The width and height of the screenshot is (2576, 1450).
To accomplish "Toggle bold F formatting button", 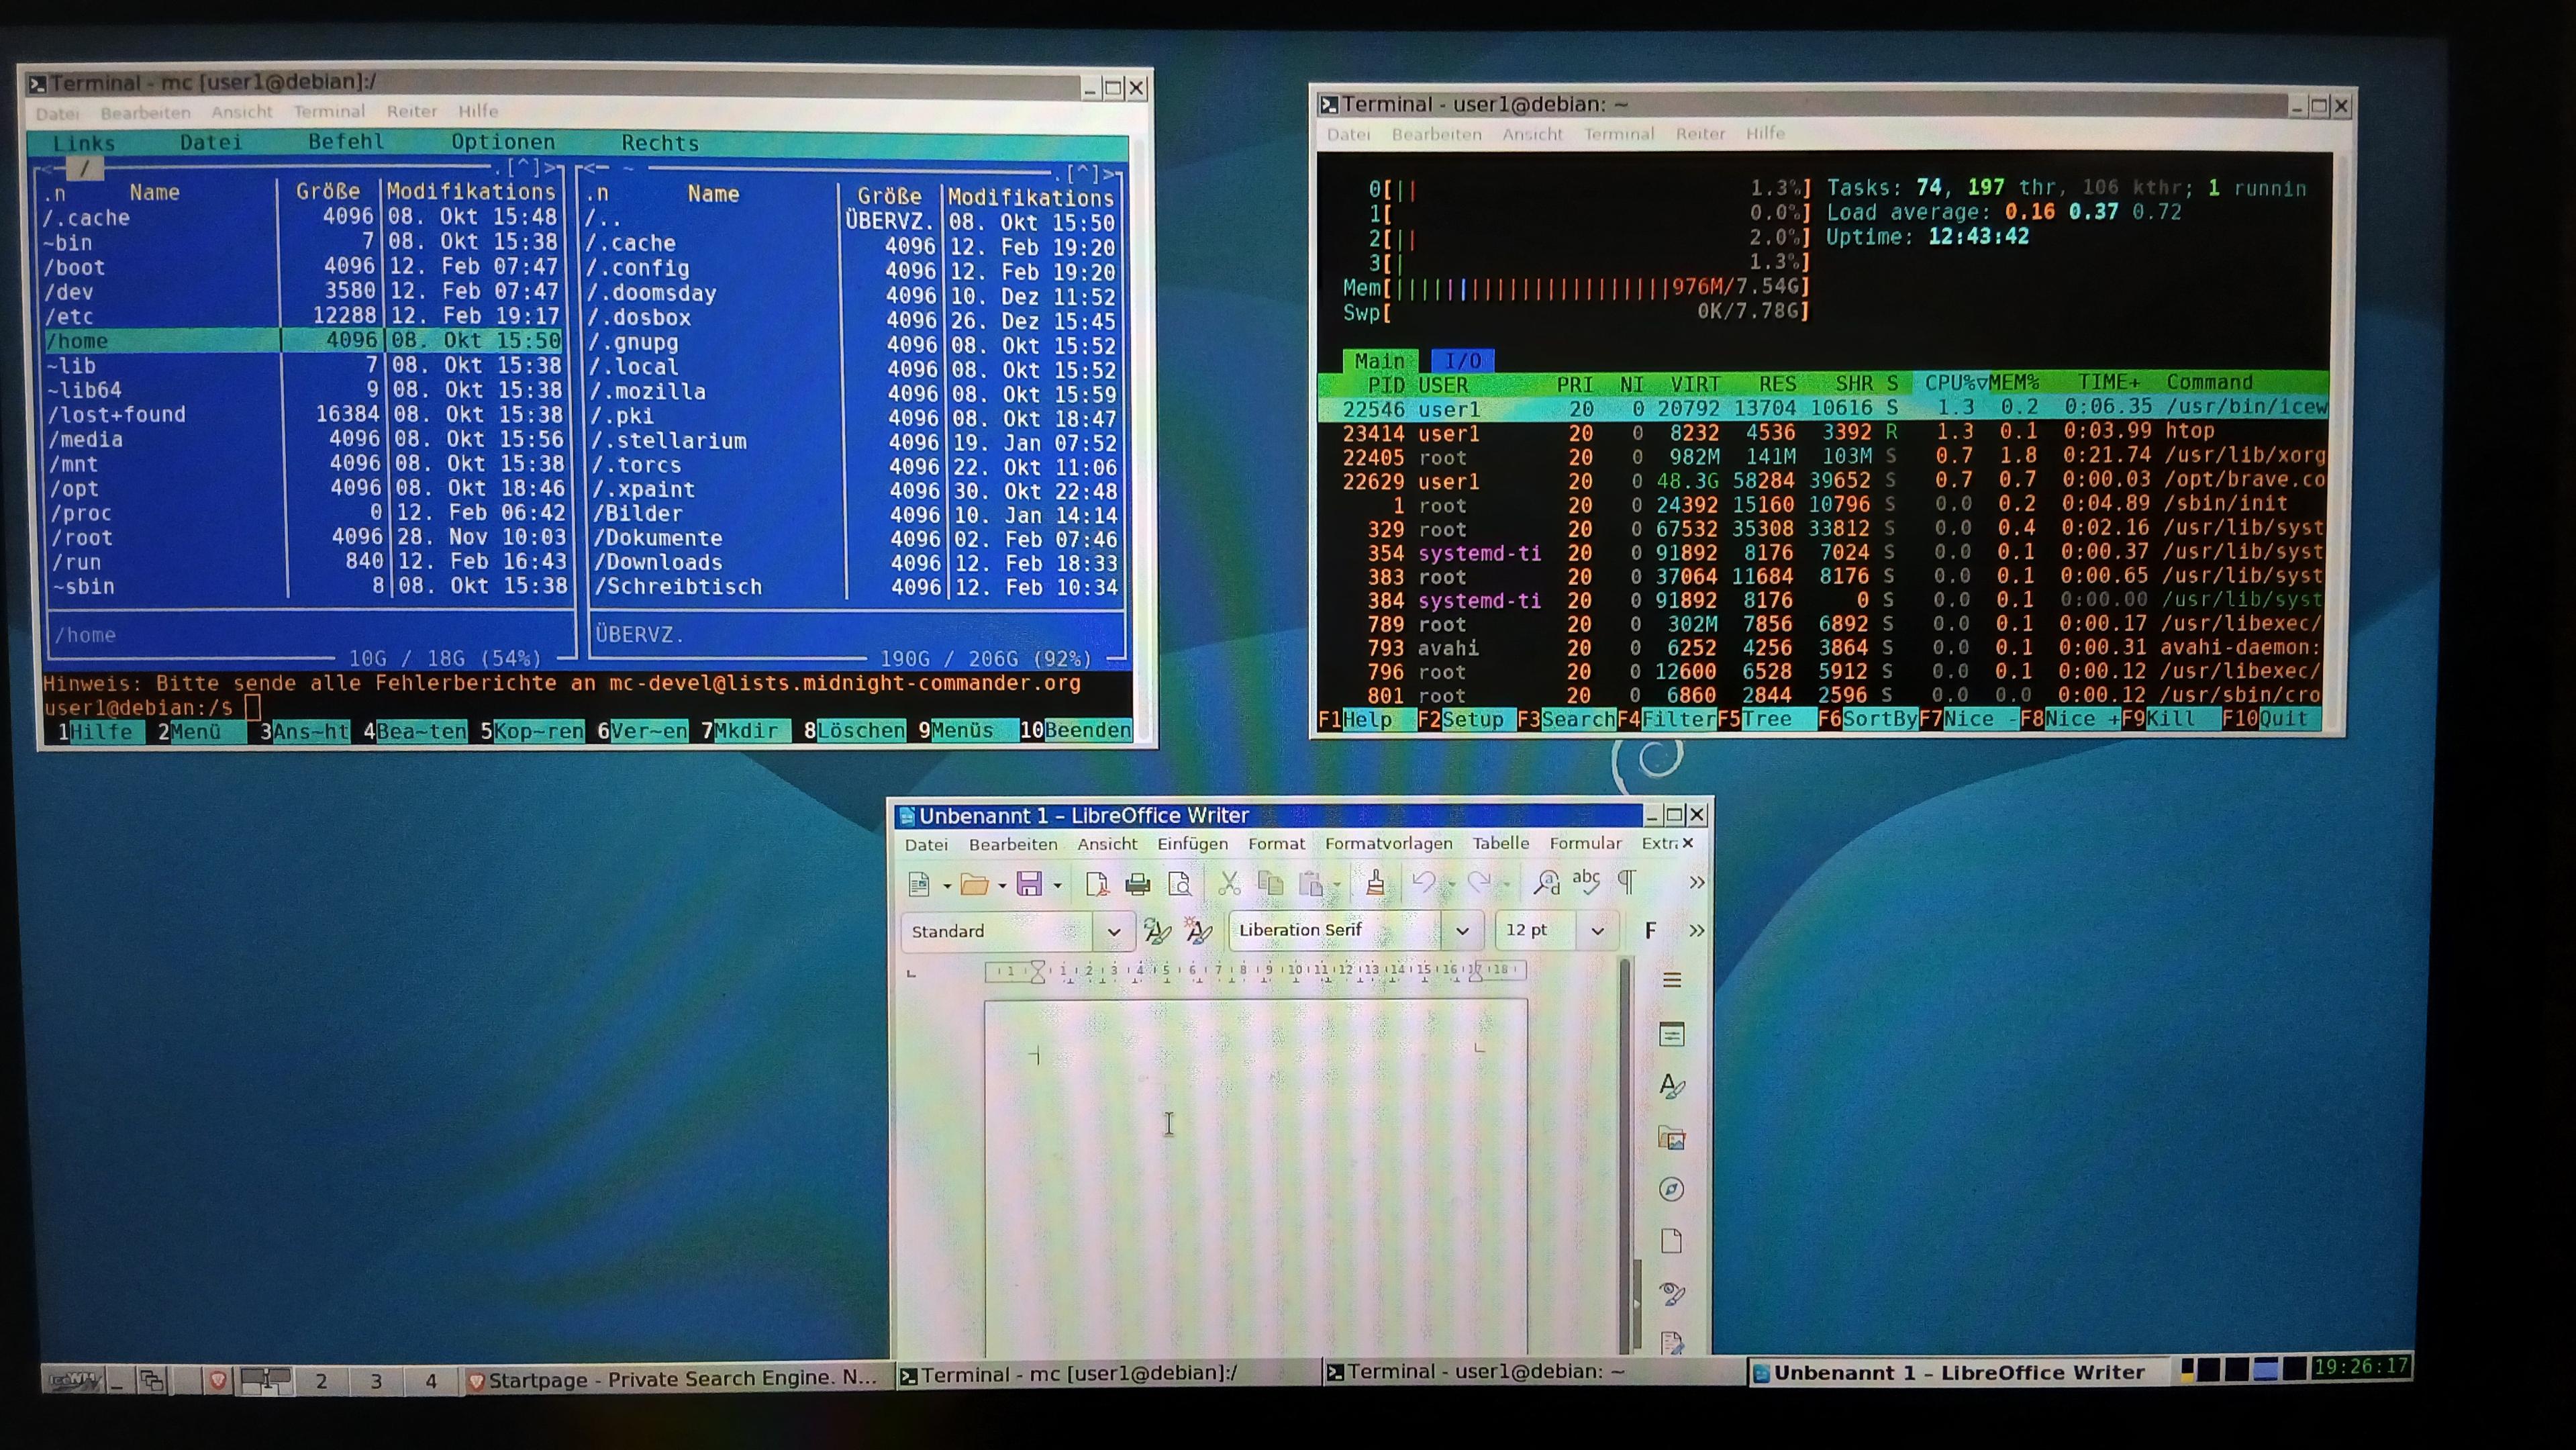I will pos(1650,931).
